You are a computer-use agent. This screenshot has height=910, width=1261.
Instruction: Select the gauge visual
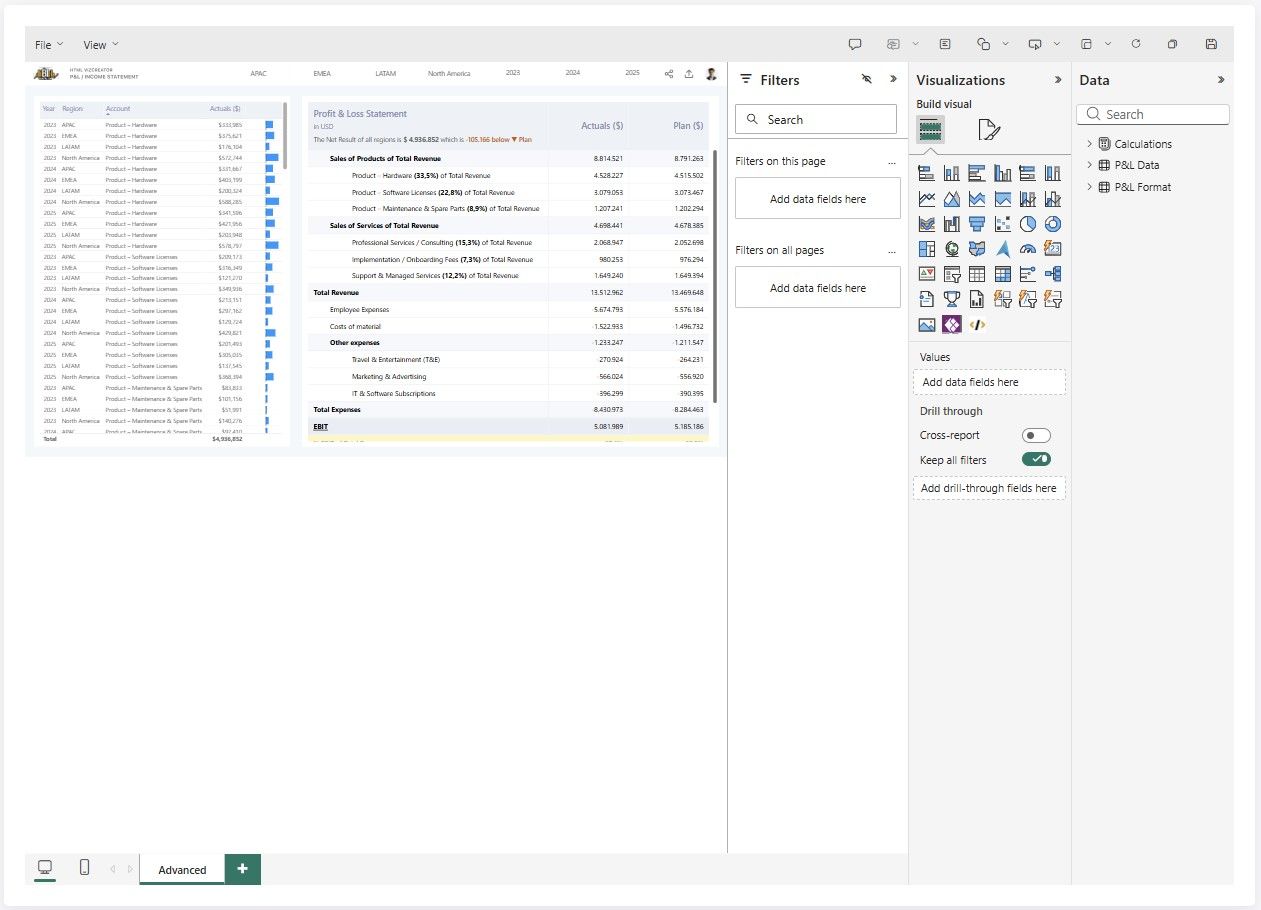point(1027,248)
